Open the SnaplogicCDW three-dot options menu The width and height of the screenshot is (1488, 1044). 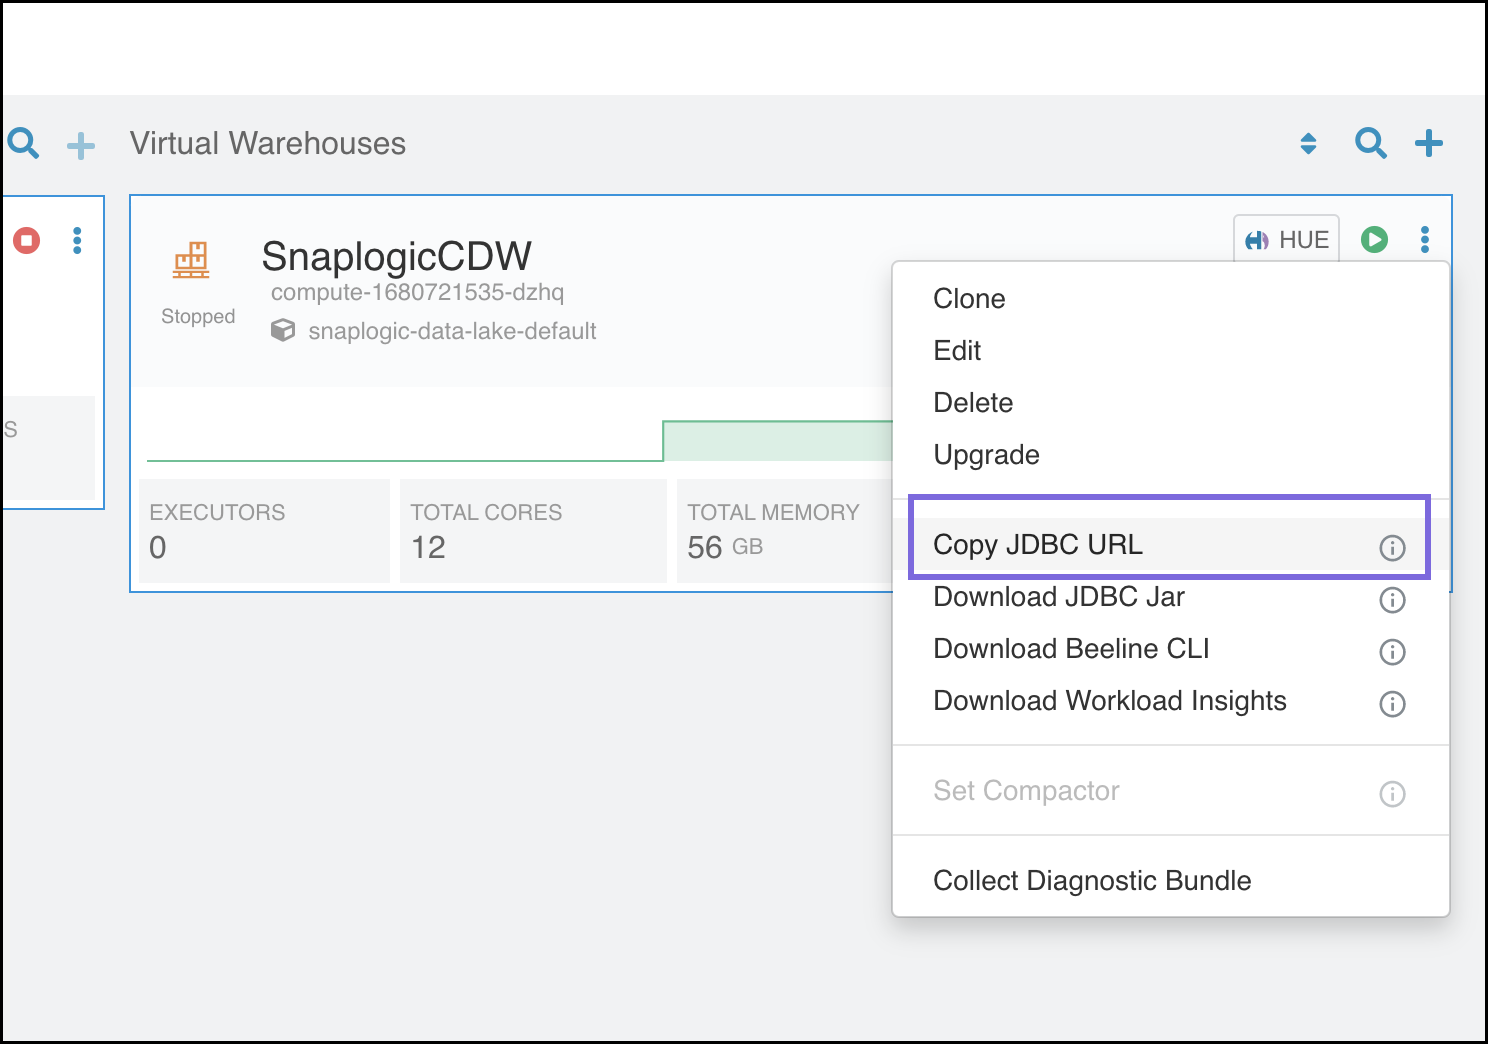pos(1425,240)
